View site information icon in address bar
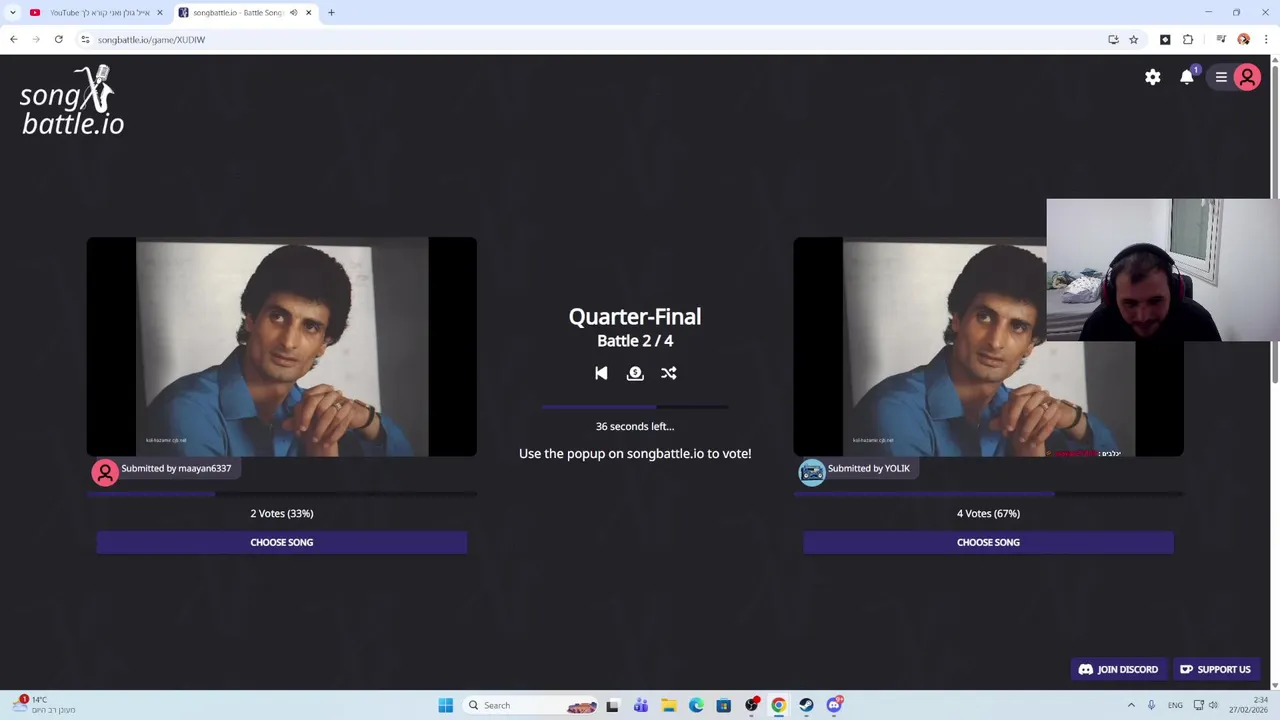 click(85, 39)
